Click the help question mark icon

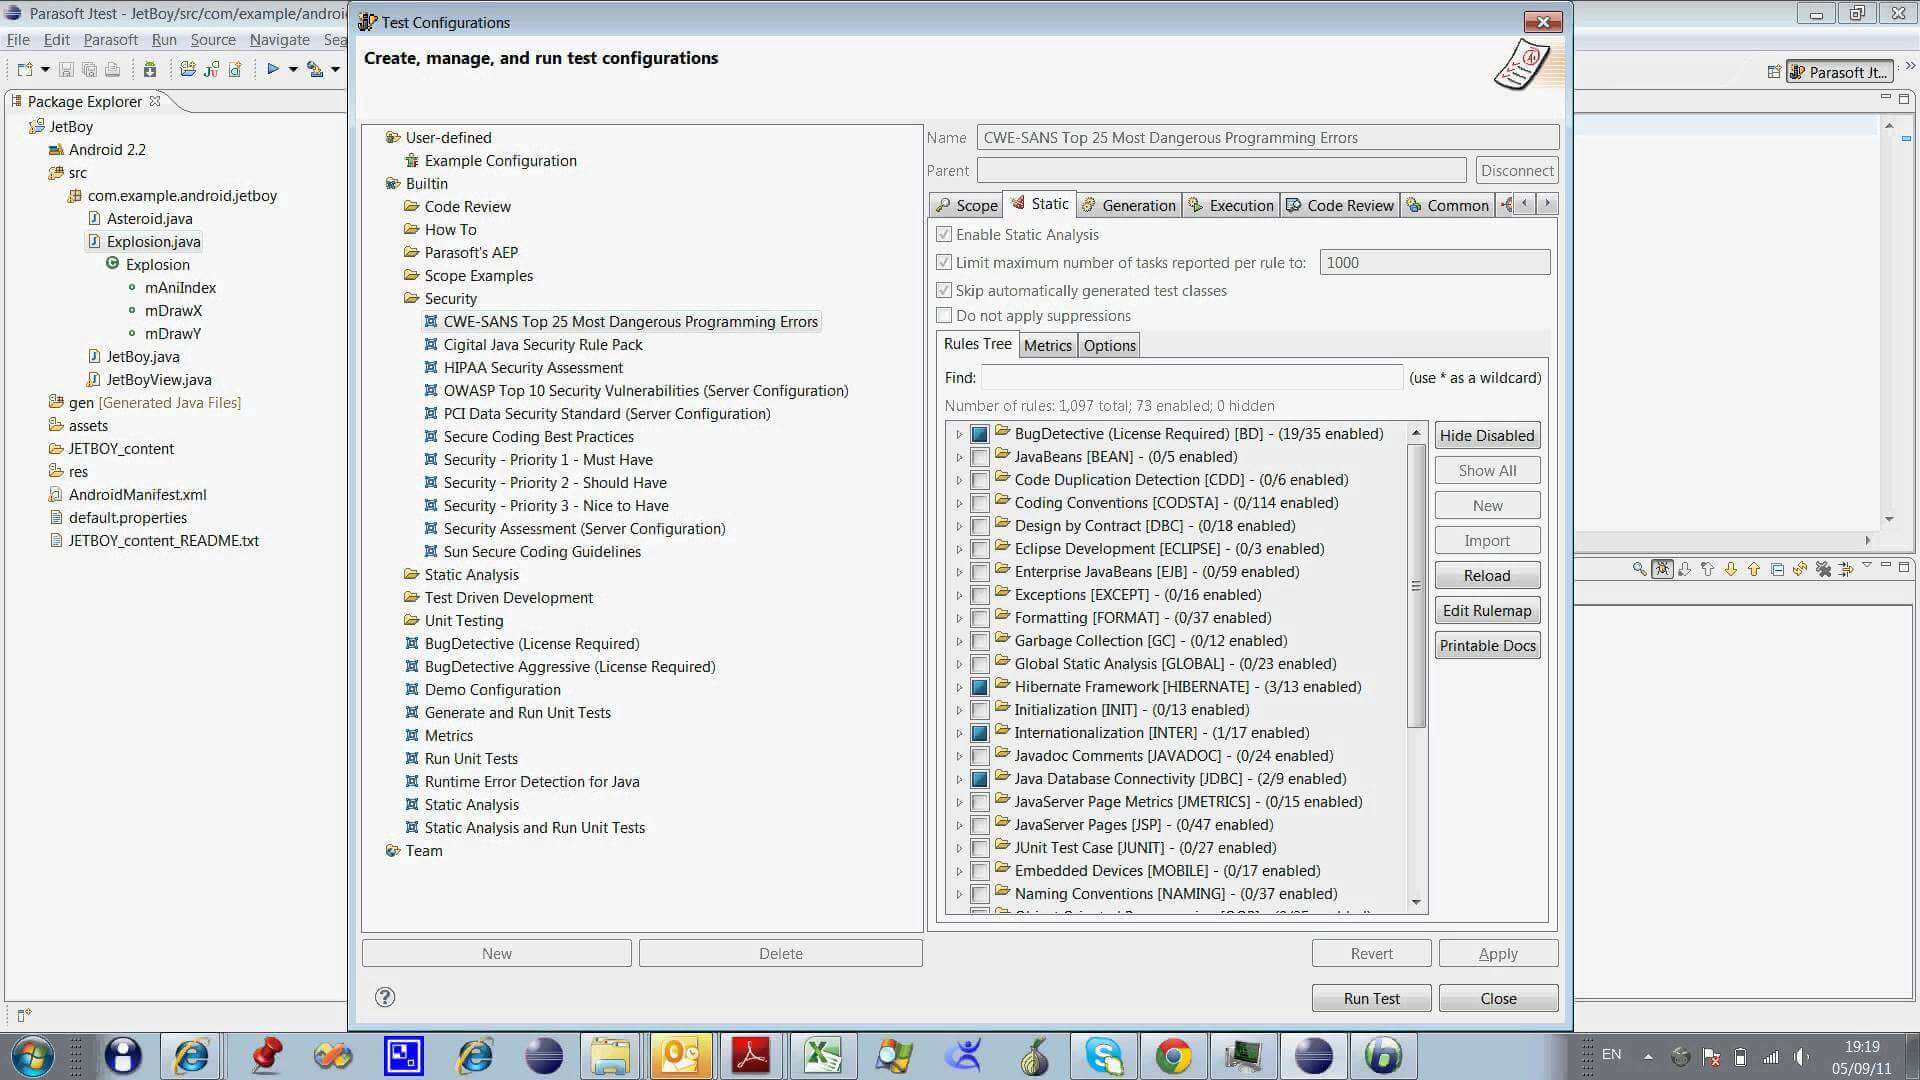coord(385,997)
